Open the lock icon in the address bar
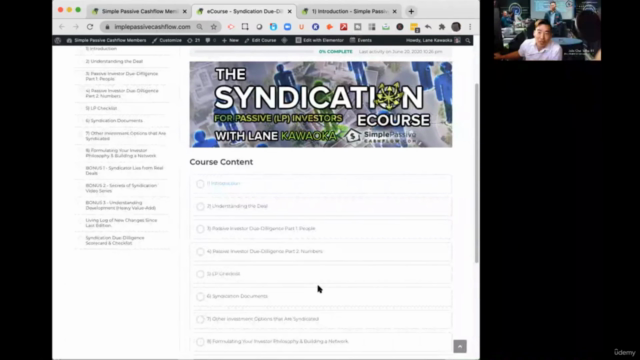 107,27
